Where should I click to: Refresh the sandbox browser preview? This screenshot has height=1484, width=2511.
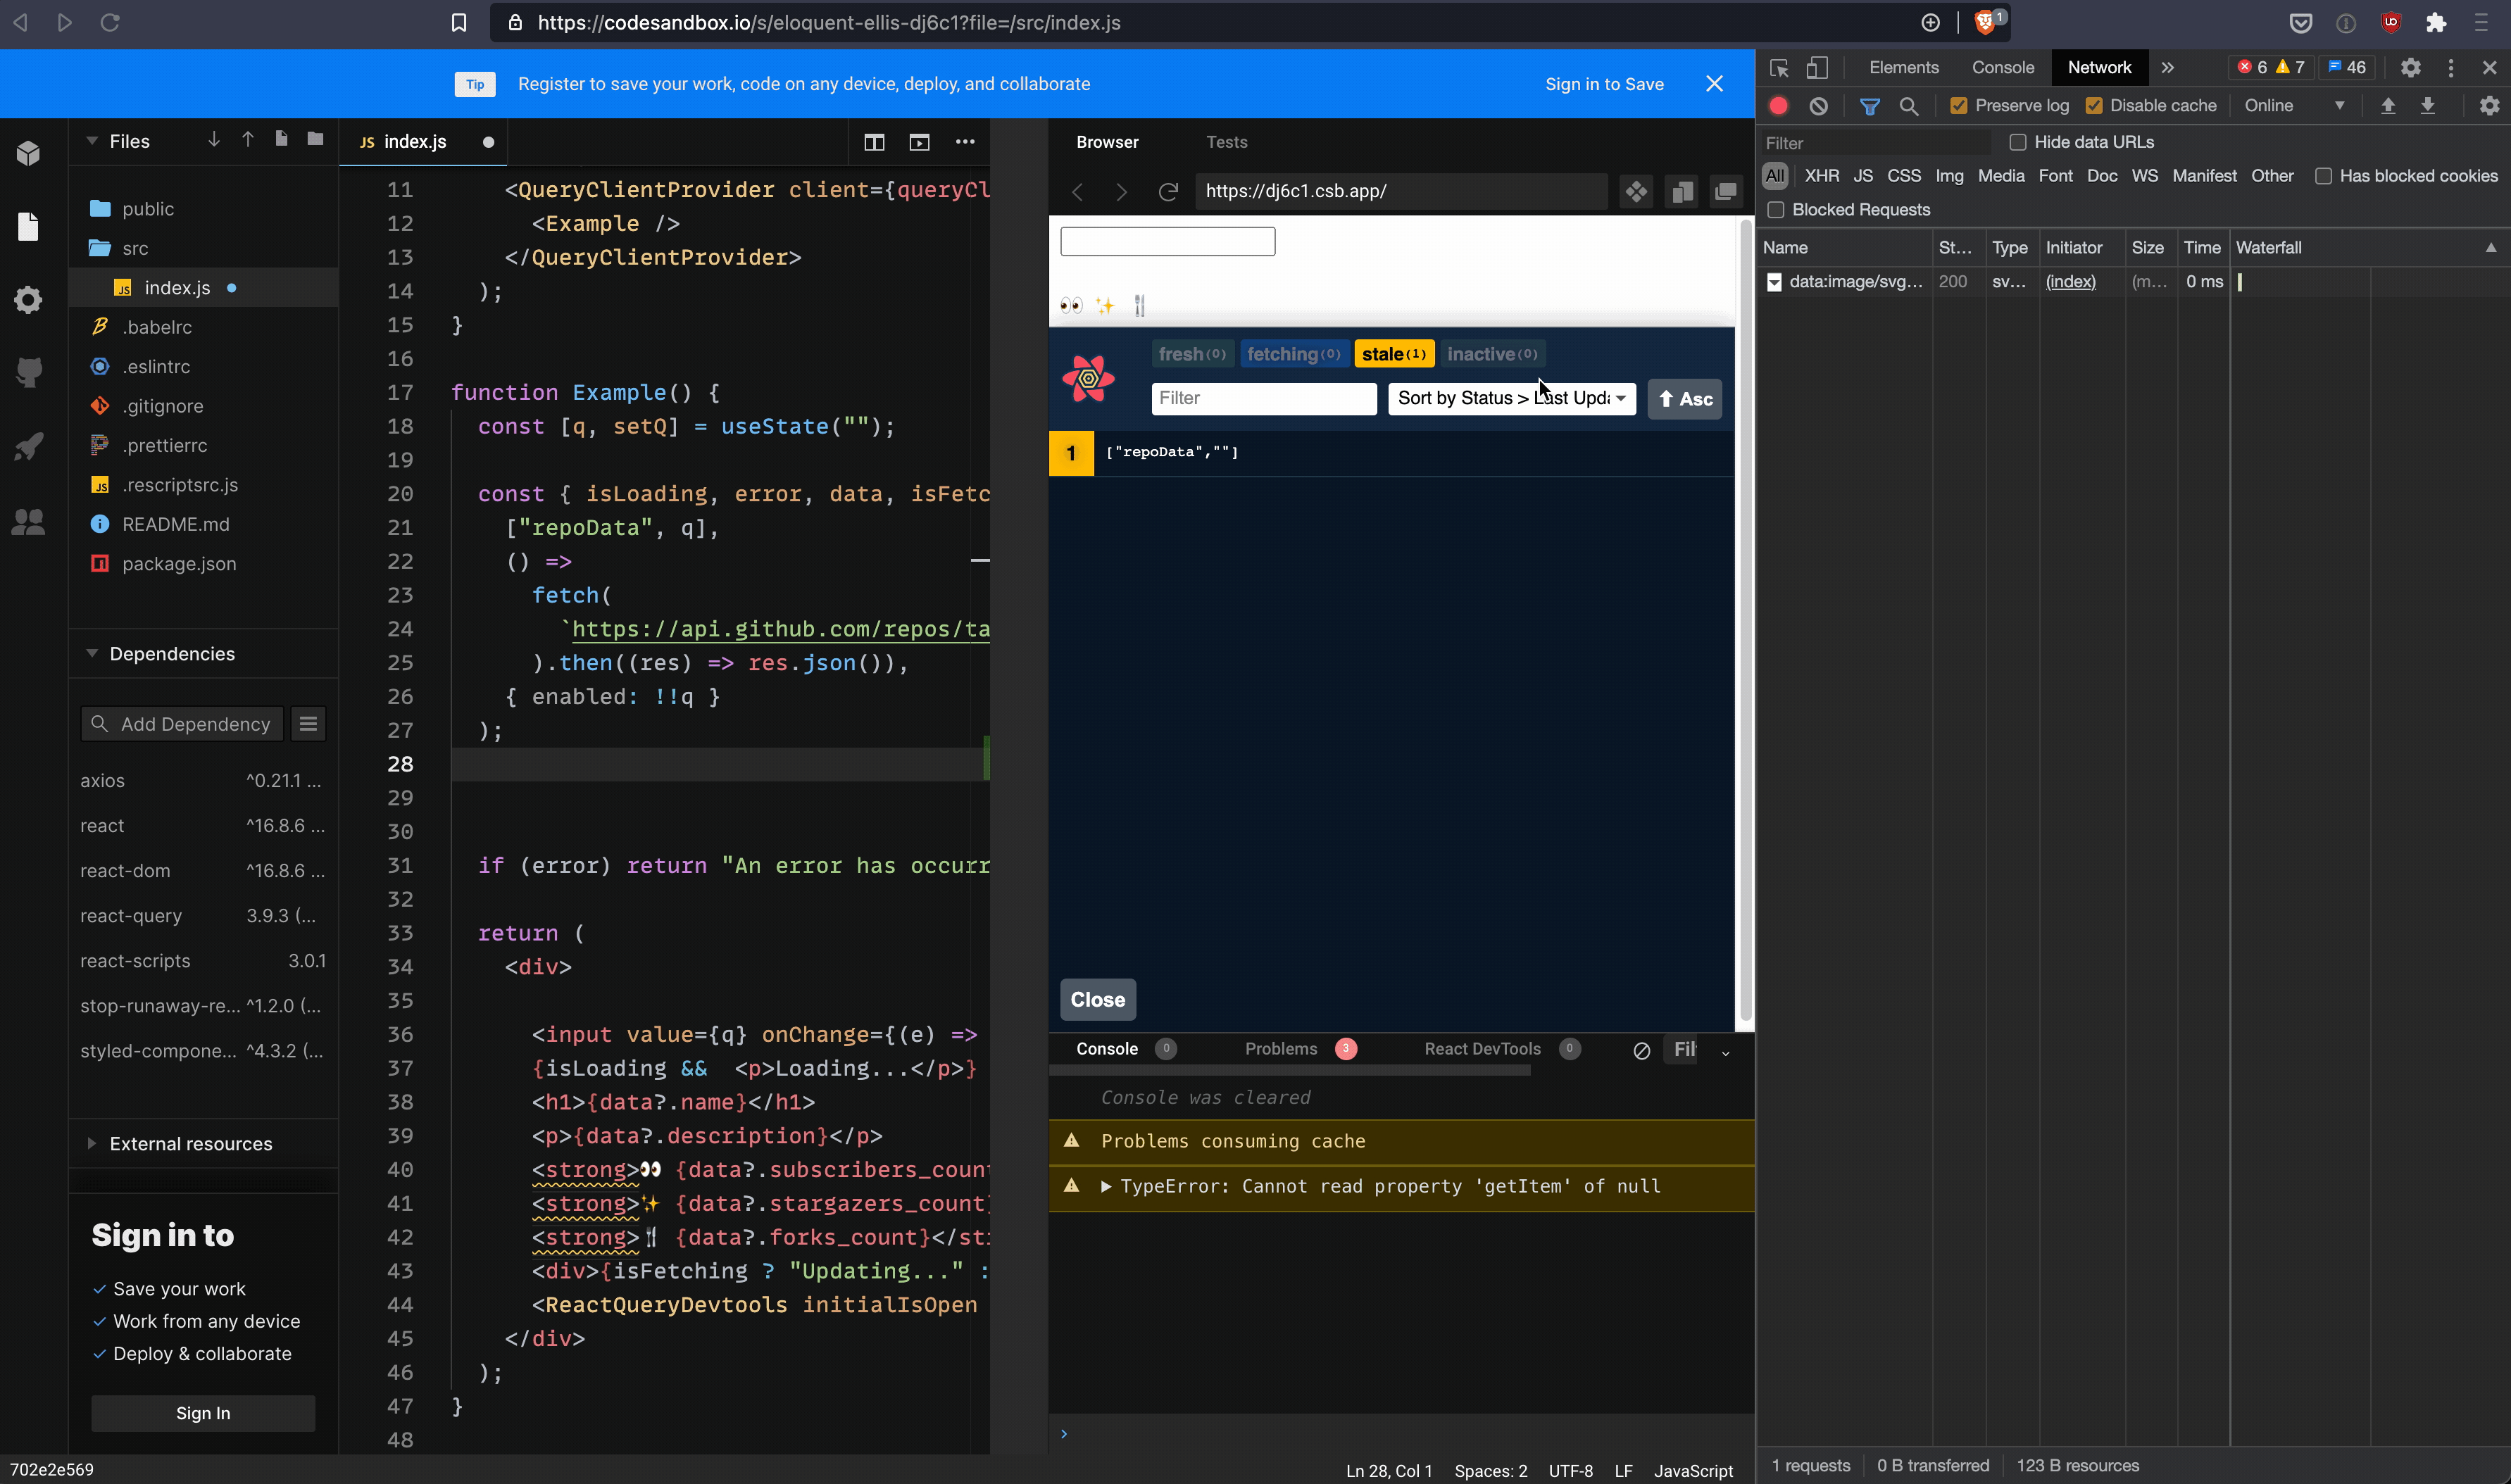coord(1168,191)
